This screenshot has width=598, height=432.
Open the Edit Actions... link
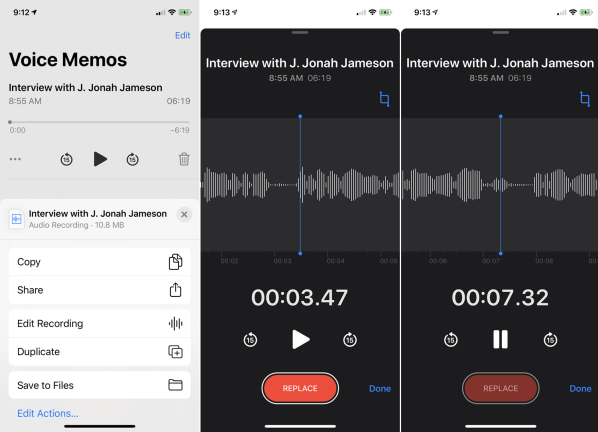pos(48,413)
